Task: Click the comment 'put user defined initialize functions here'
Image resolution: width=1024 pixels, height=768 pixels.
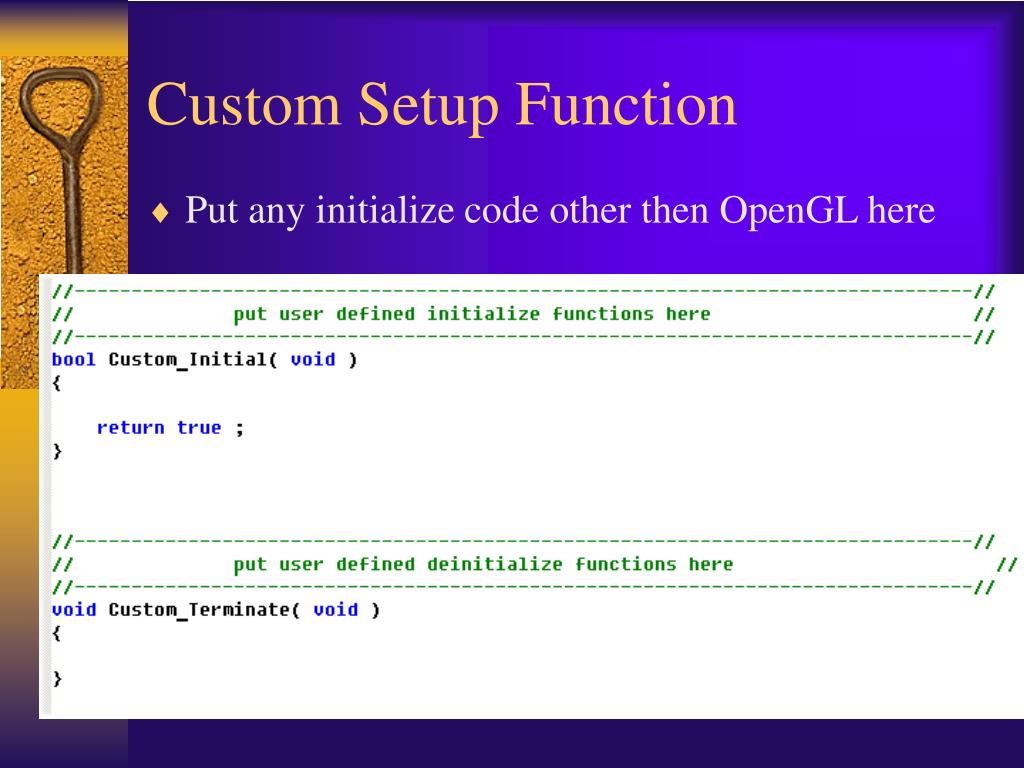Action: point(472,315)
